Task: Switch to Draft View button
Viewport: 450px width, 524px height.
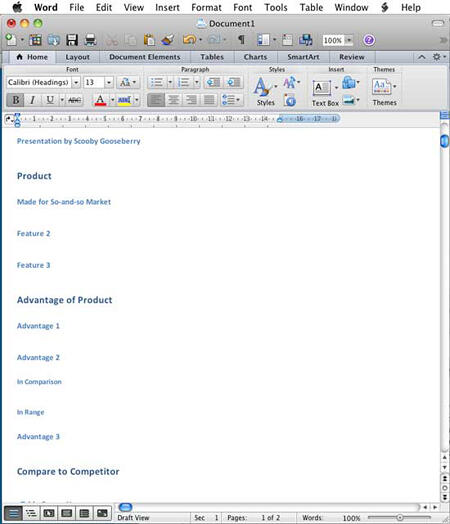Action: point(13,513)
